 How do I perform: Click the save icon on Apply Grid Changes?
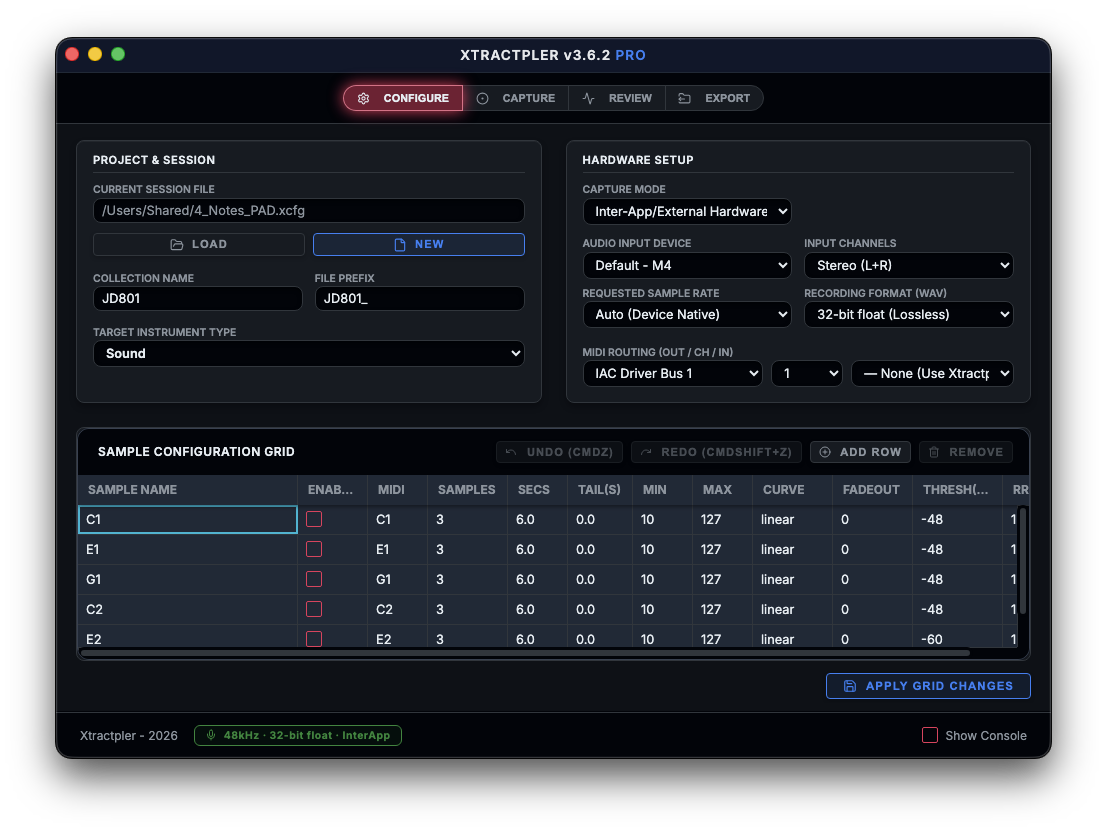point(849,686)
